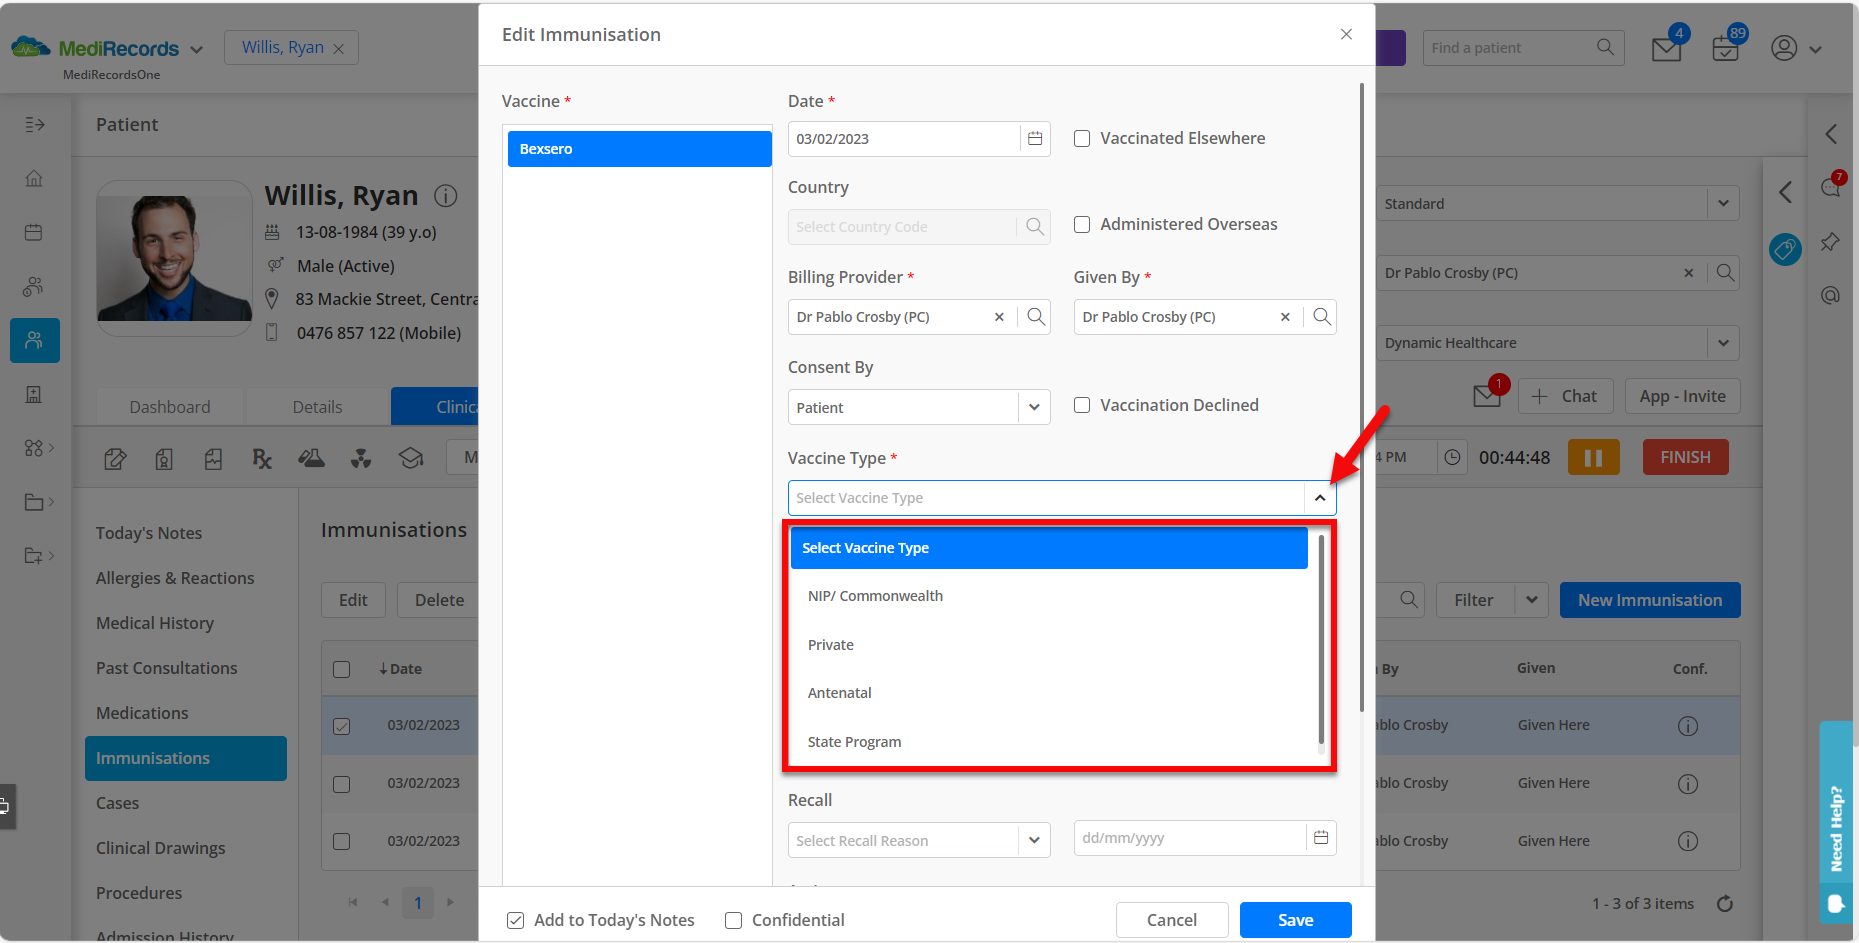Untick the Add to Today's Notes checkbox
This screenshot has width=1859, height=943.
[516, 920]
